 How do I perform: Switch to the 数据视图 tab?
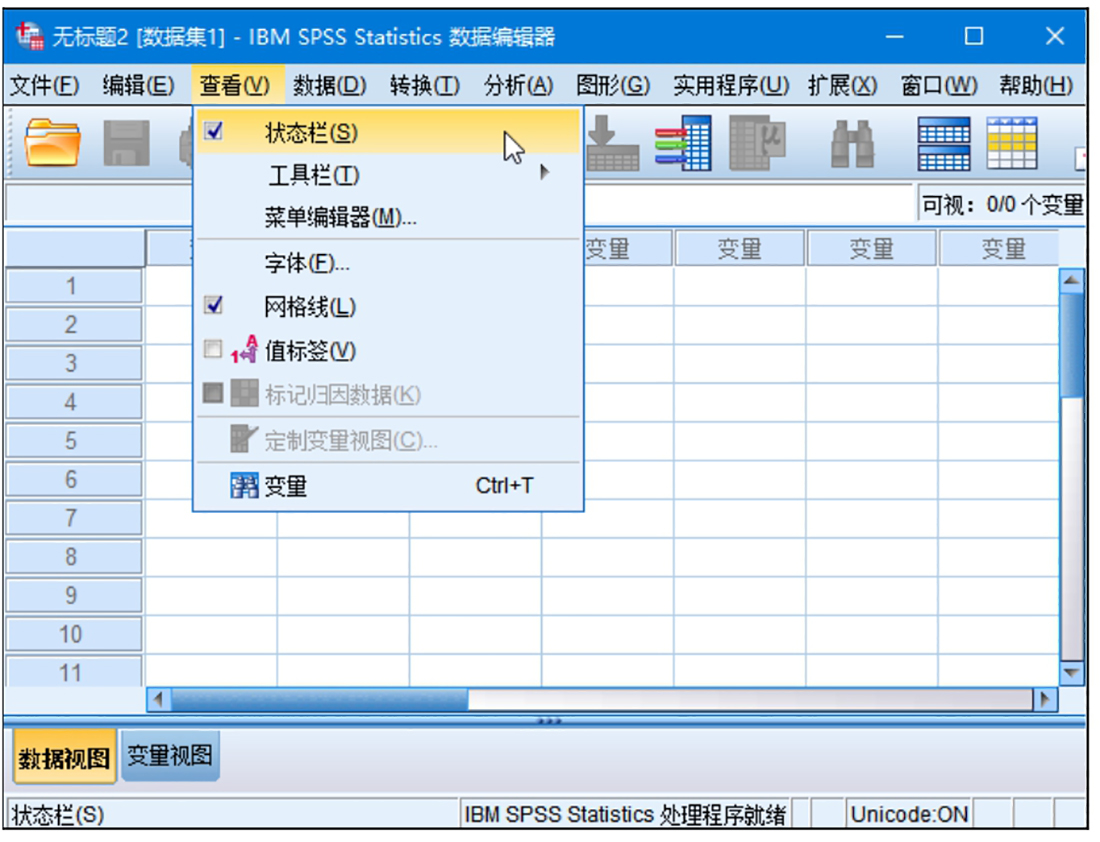[64, 757]
